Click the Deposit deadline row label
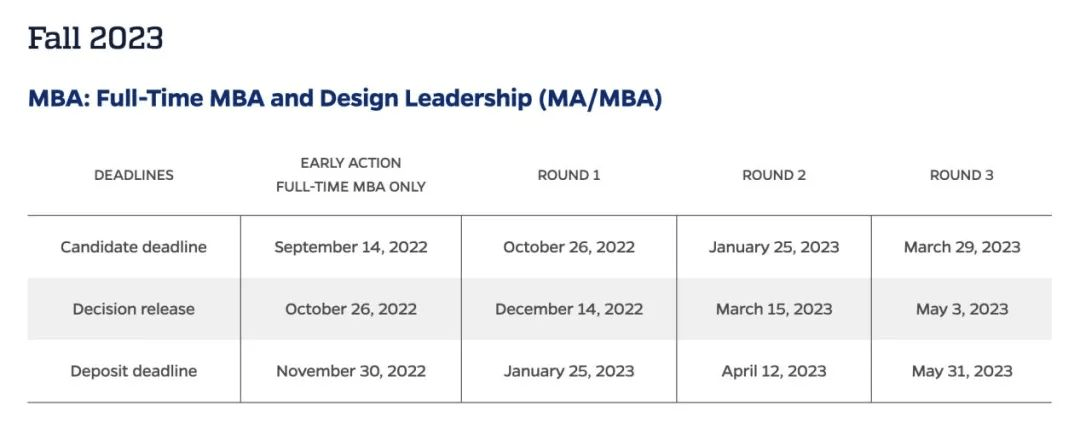This screenshot has height=423, width=1080. [134, 371]
